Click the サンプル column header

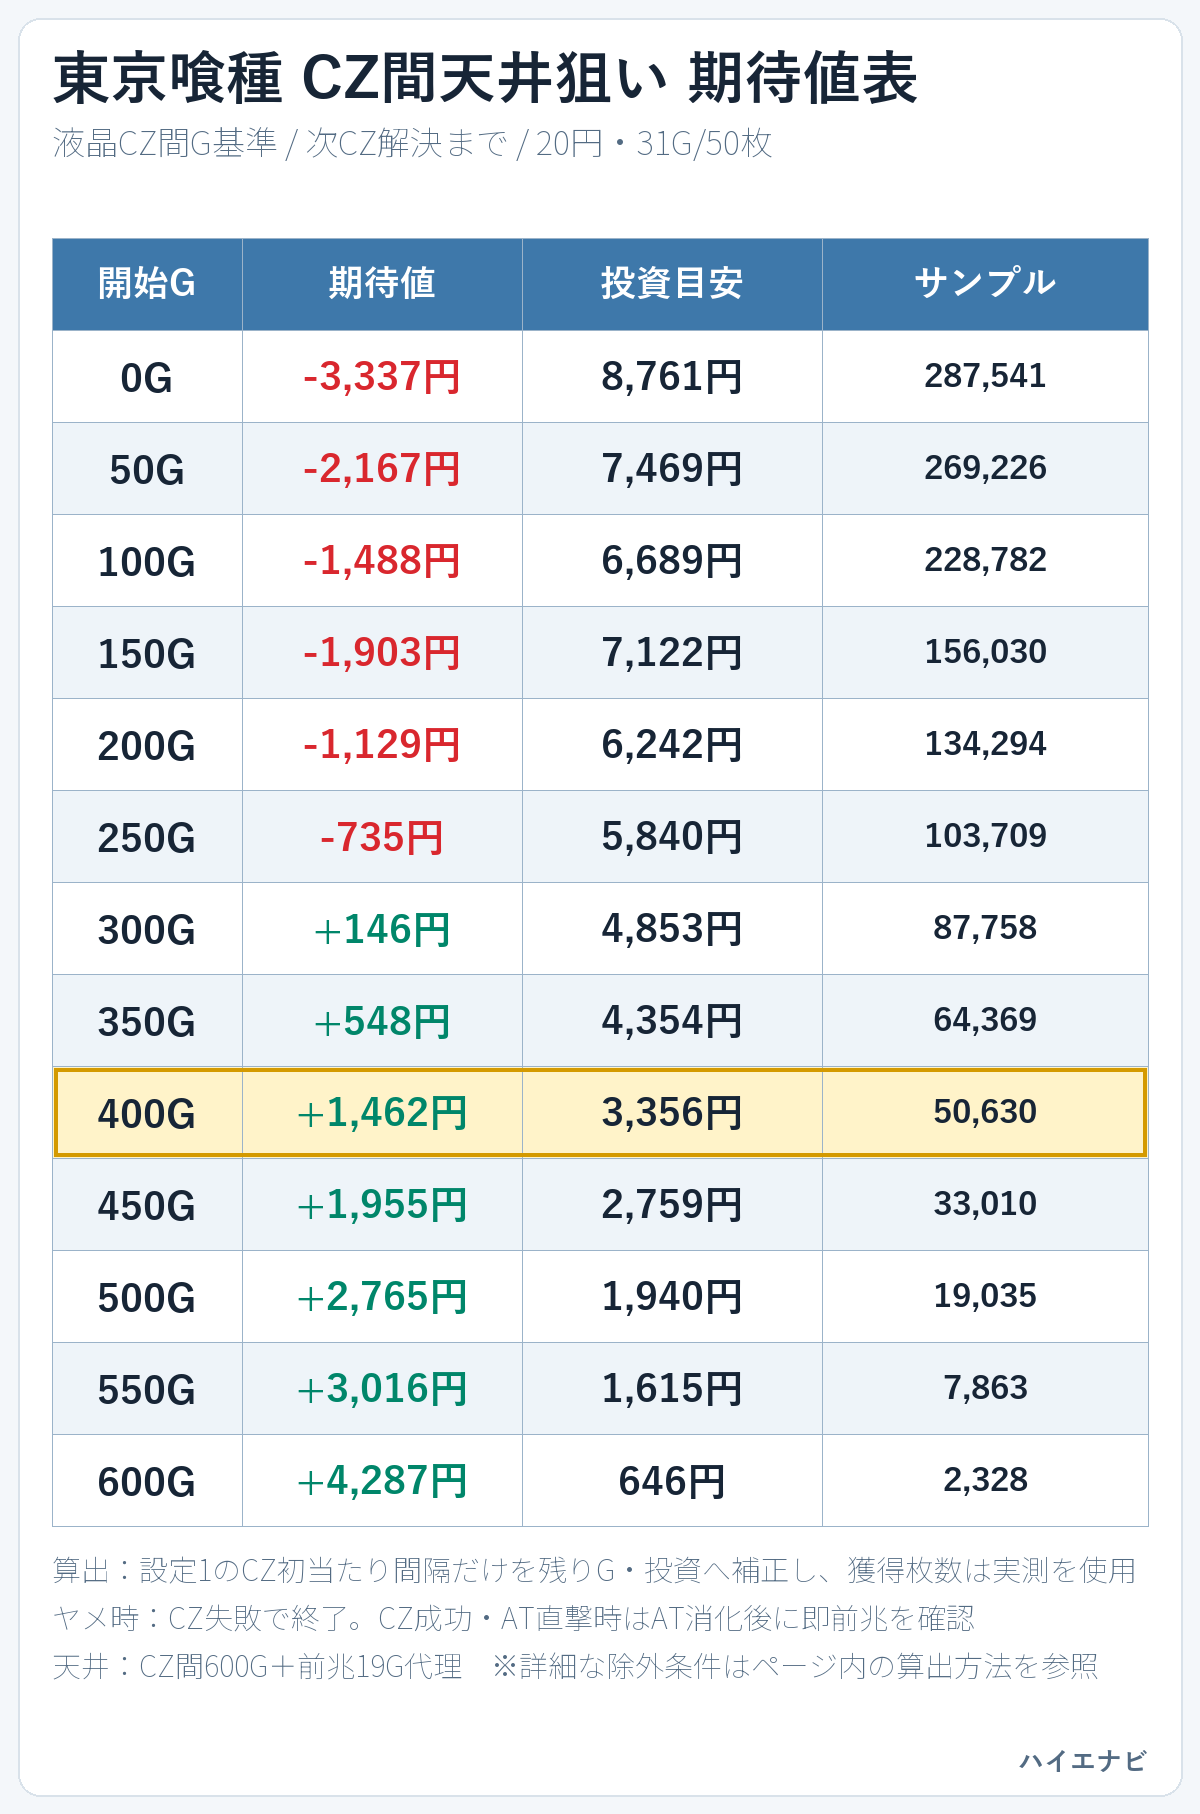985,284
